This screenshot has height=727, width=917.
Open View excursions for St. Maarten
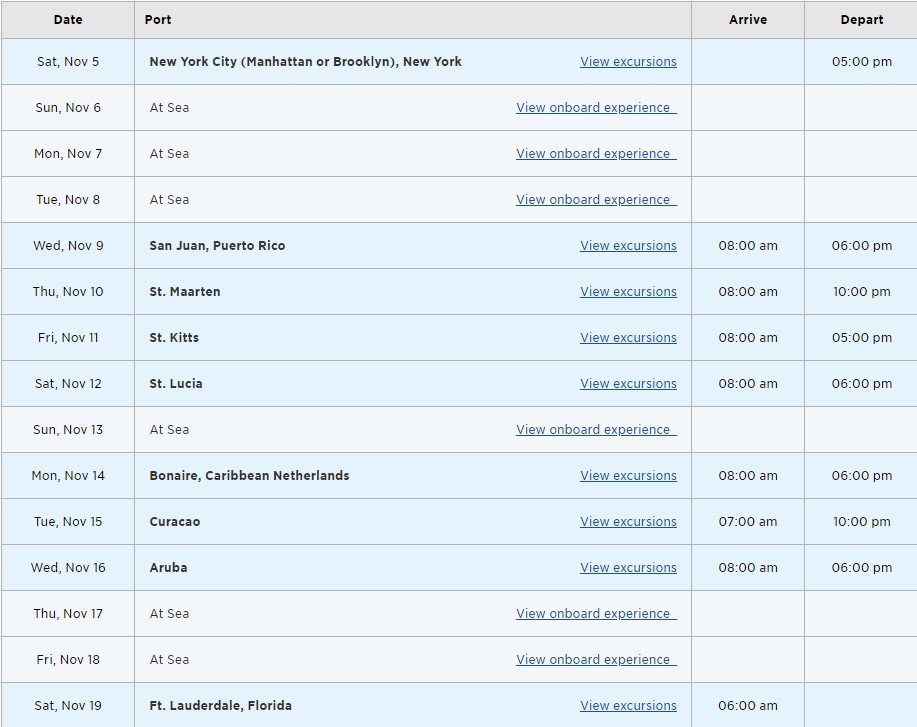(628, 291)
